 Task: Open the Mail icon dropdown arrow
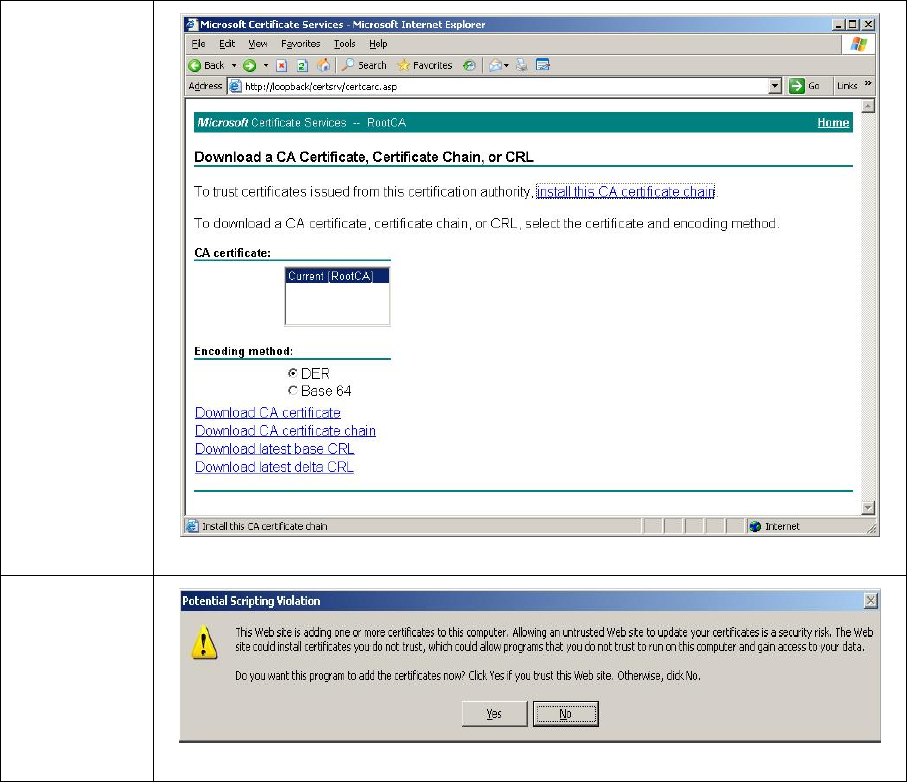click(x=507, y=65)
